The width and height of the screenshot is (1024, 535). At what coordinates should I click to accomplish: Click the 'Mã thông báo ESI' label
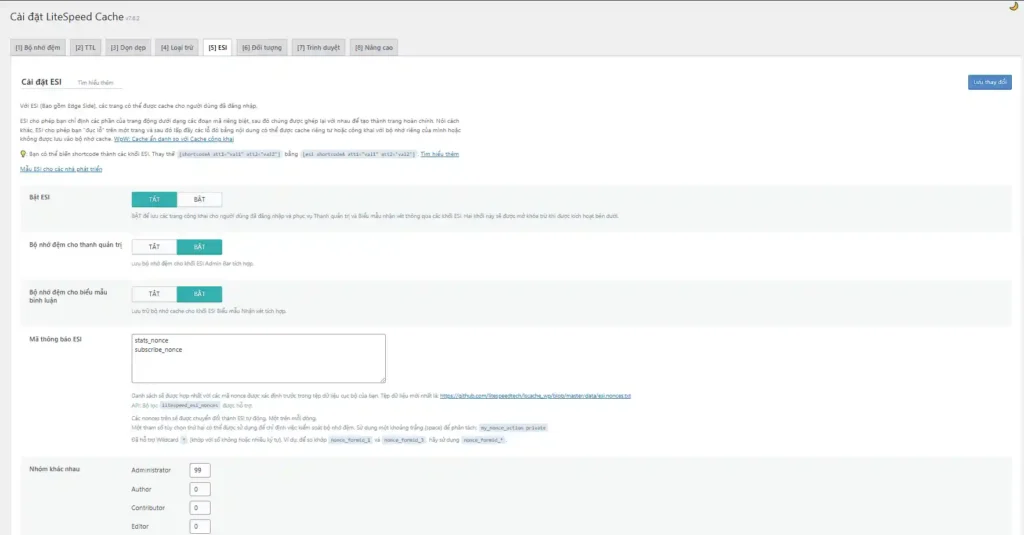56,339
